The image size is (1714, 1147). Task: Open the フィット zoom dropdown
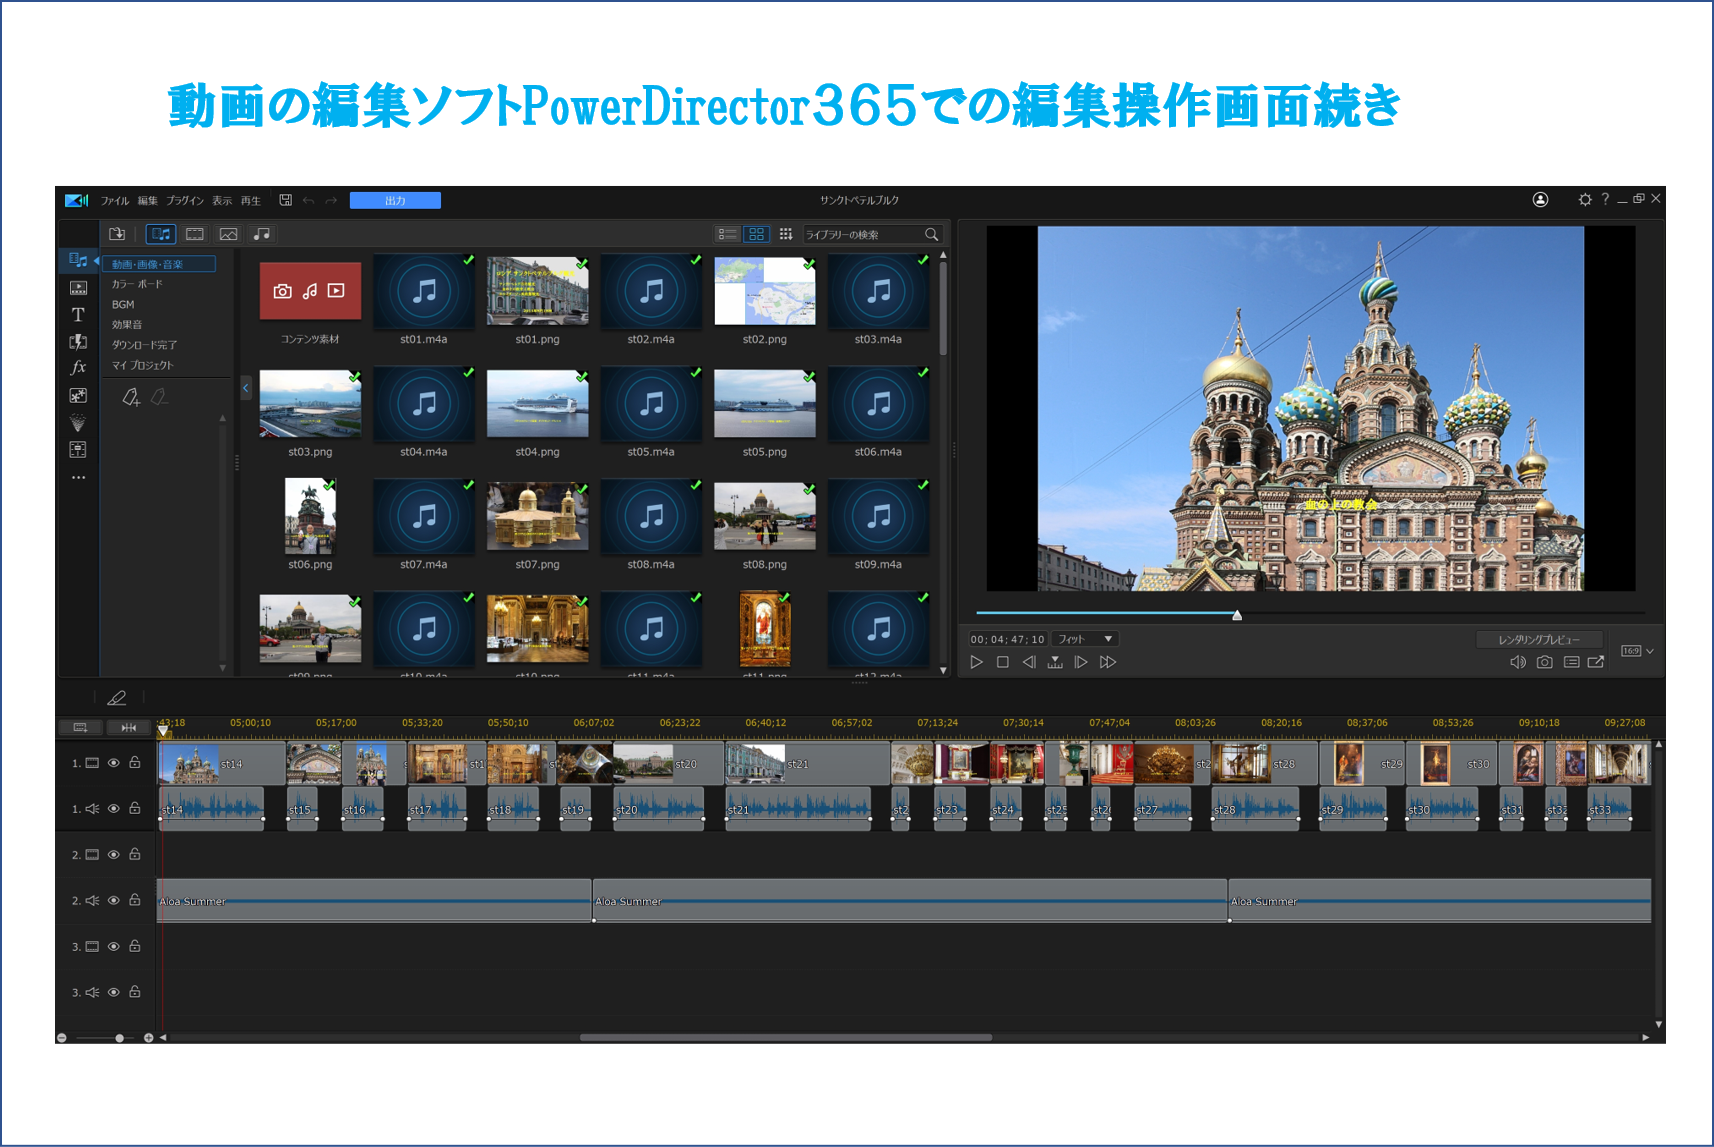pyautogui.click(x=1085, y=639)
